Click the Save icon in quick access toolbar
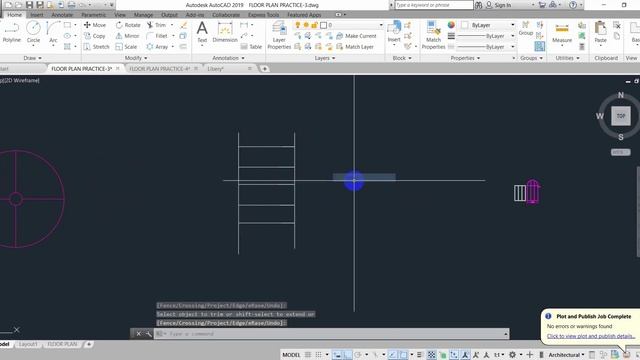Screen dimensions: 640x360 29,5
